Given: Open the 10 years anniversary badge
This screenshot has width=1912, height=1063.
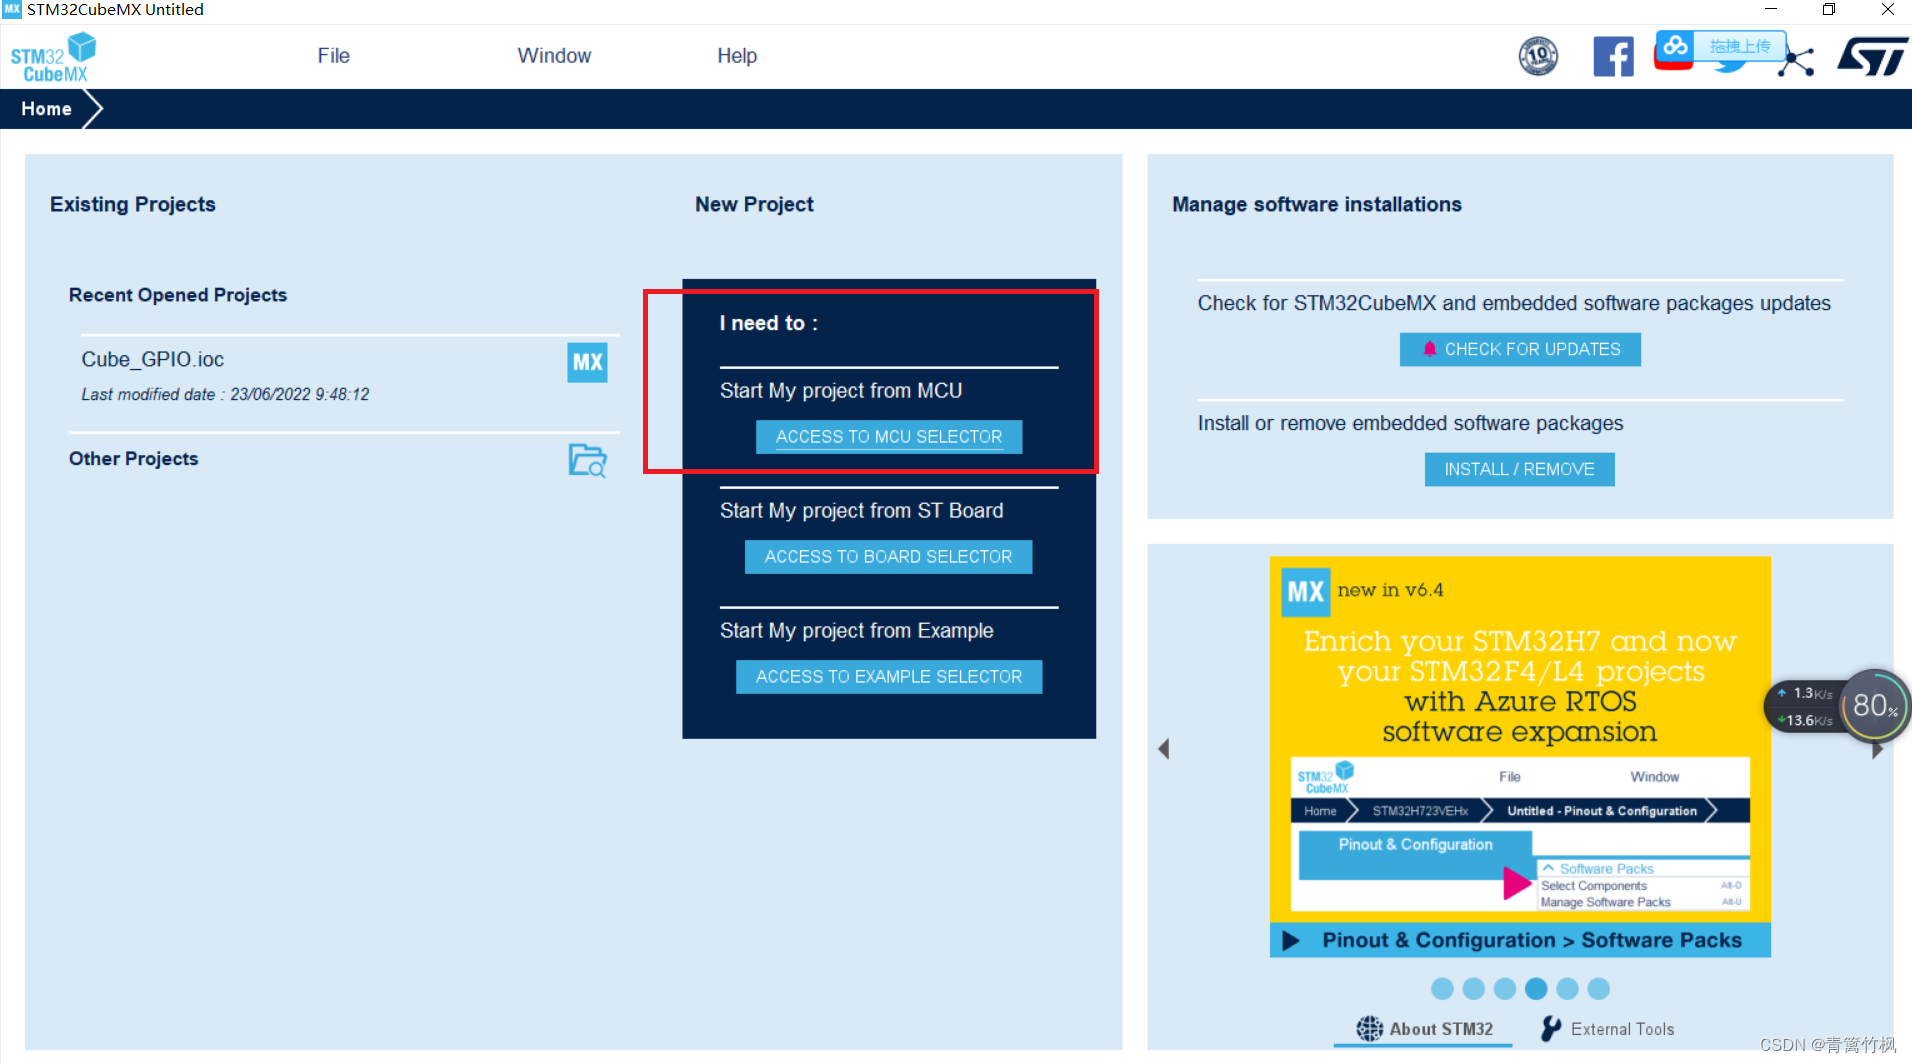Looking at the screenshot, I should pyautogui.click(x=1538, y=56).
